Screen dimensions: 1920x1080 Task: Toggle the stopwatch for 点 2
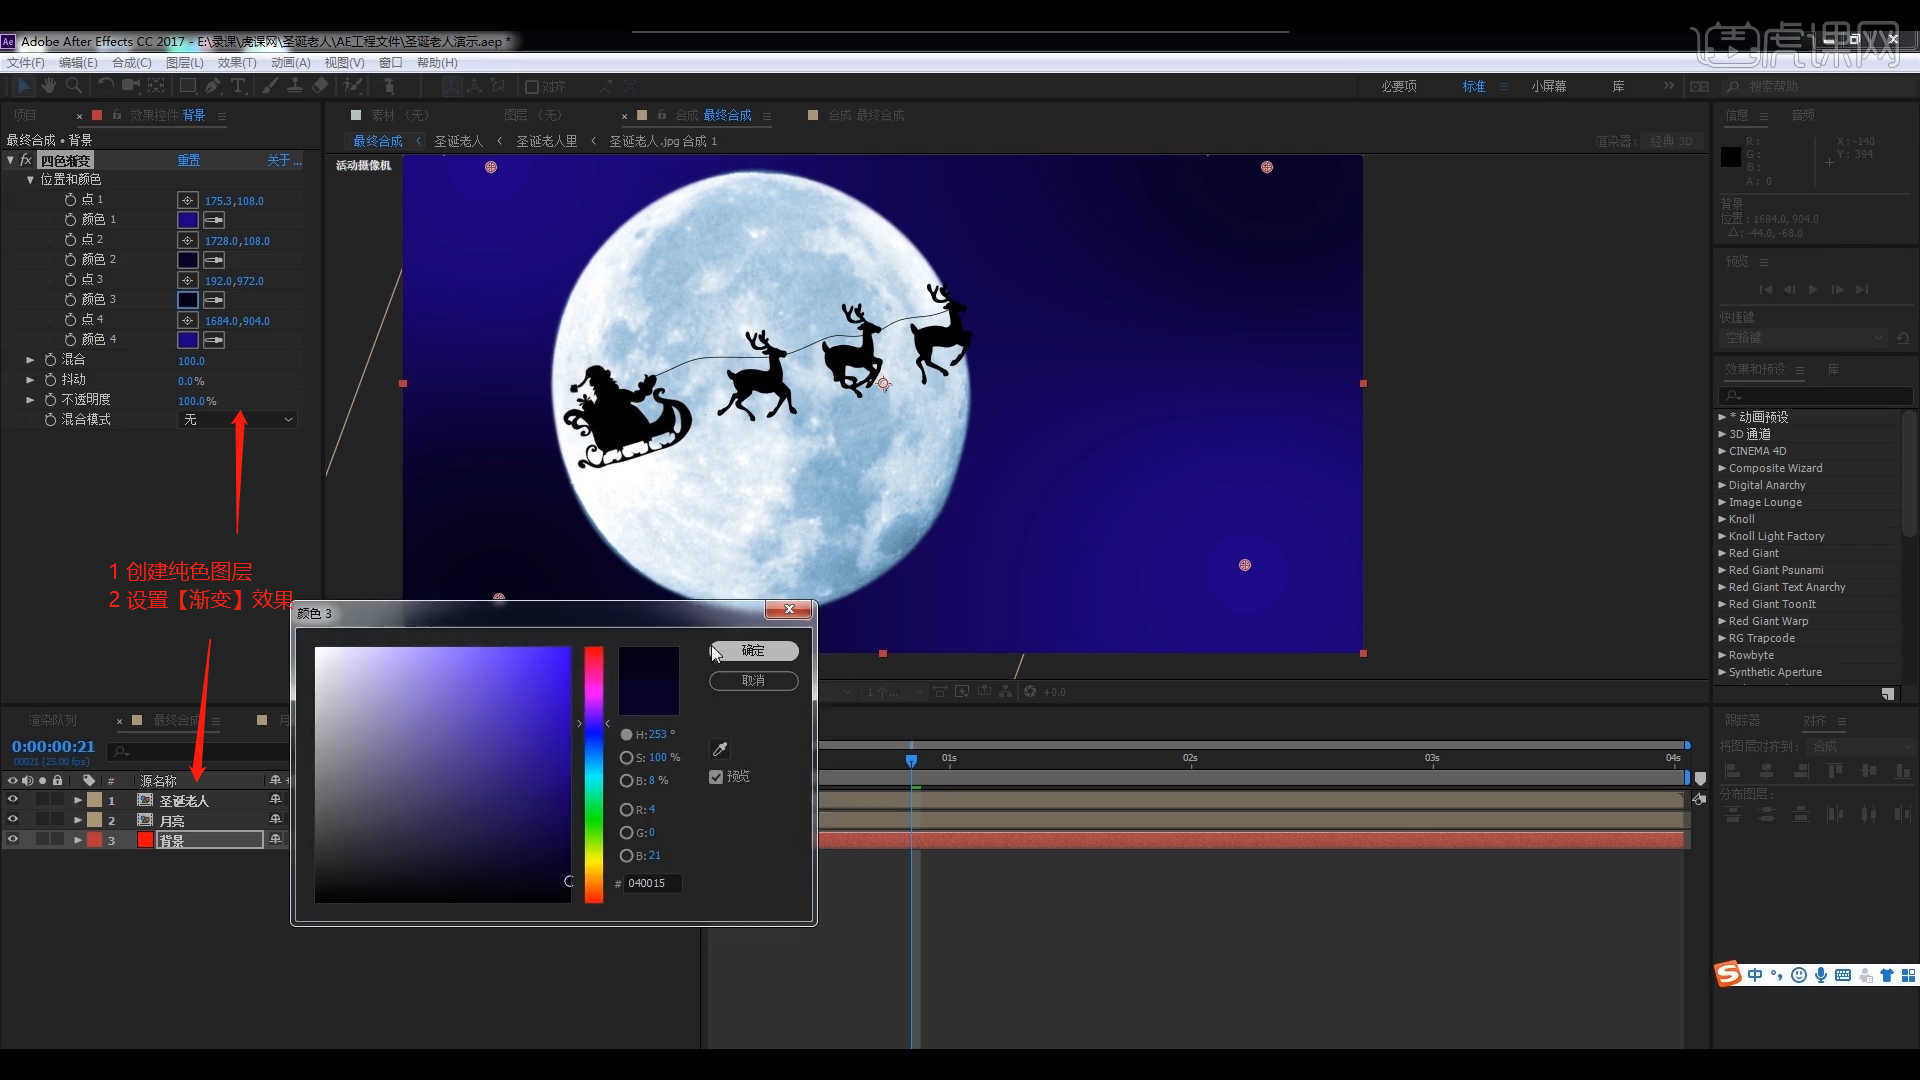[x=70, y=240]
